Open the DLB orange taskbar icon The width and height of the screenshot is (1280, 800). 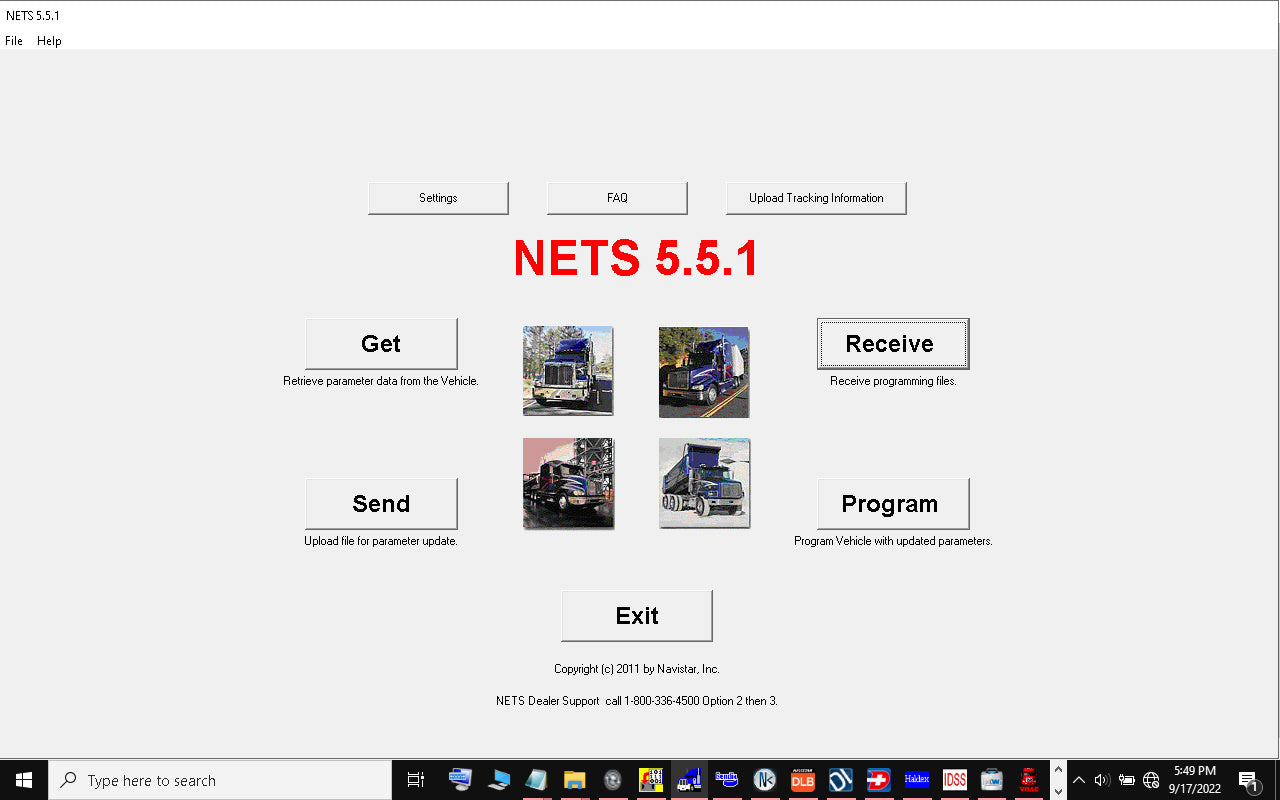(803, 780)
